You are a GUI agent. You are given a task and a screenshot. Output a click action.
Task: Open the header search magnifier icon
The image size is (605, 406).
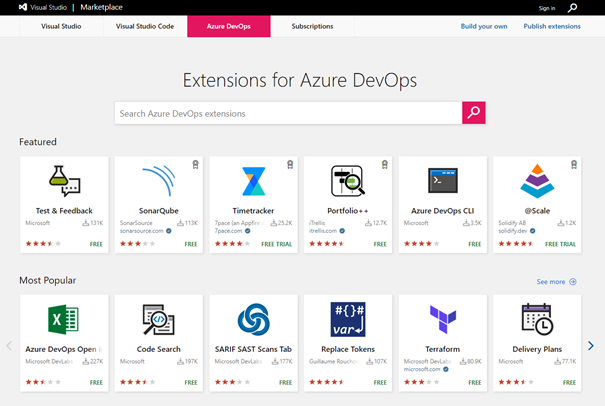pos(573,7)
